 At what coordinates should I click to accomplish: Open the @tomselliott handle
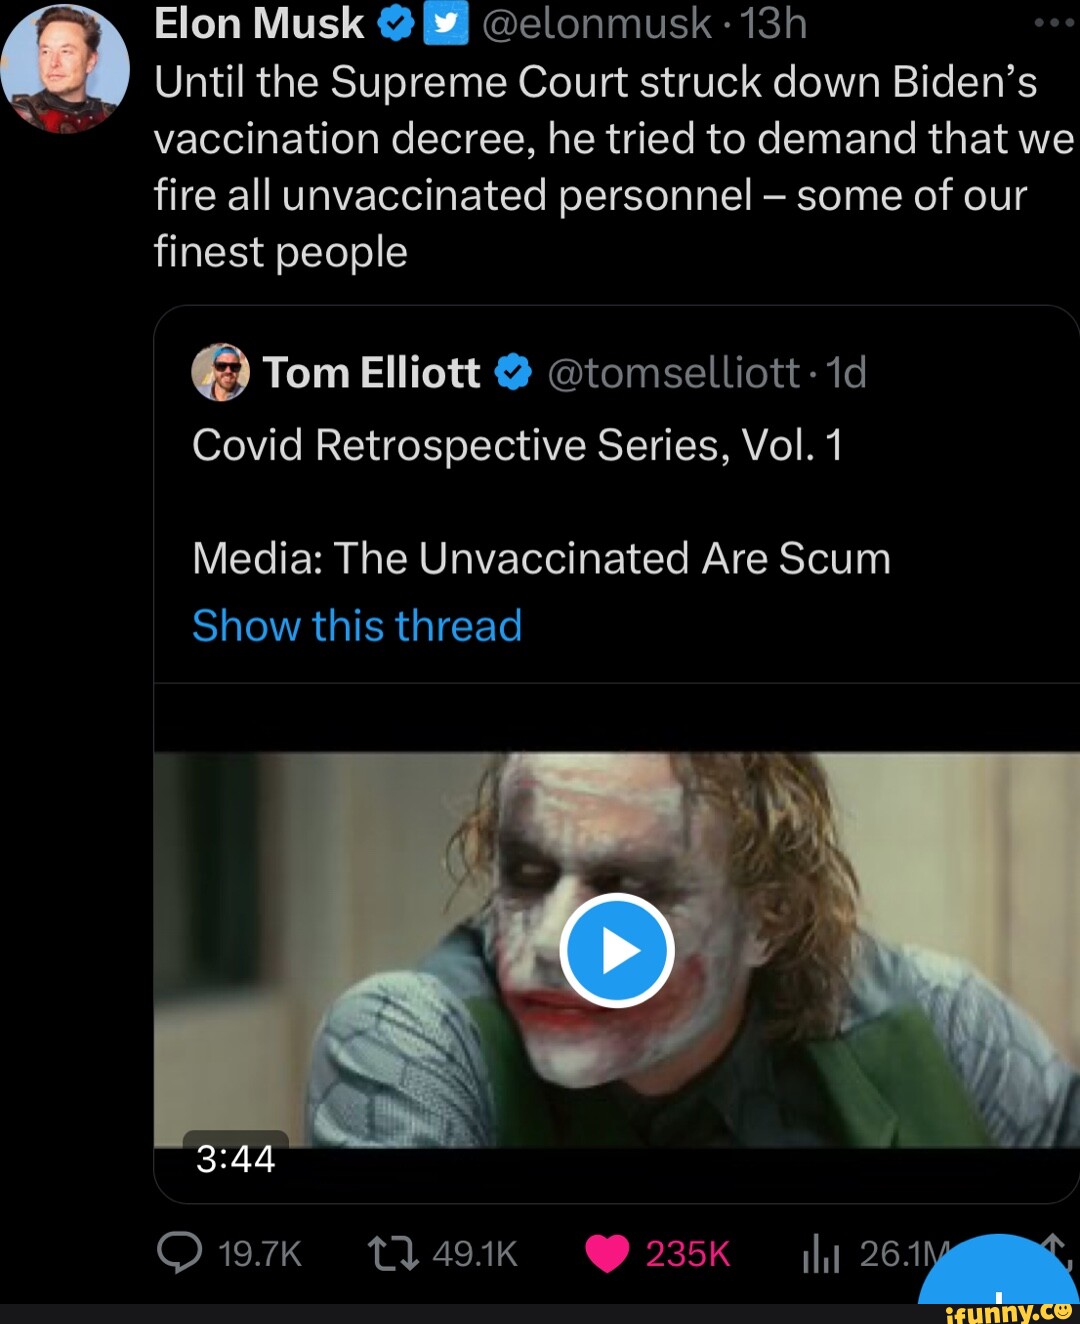[673, 373]
